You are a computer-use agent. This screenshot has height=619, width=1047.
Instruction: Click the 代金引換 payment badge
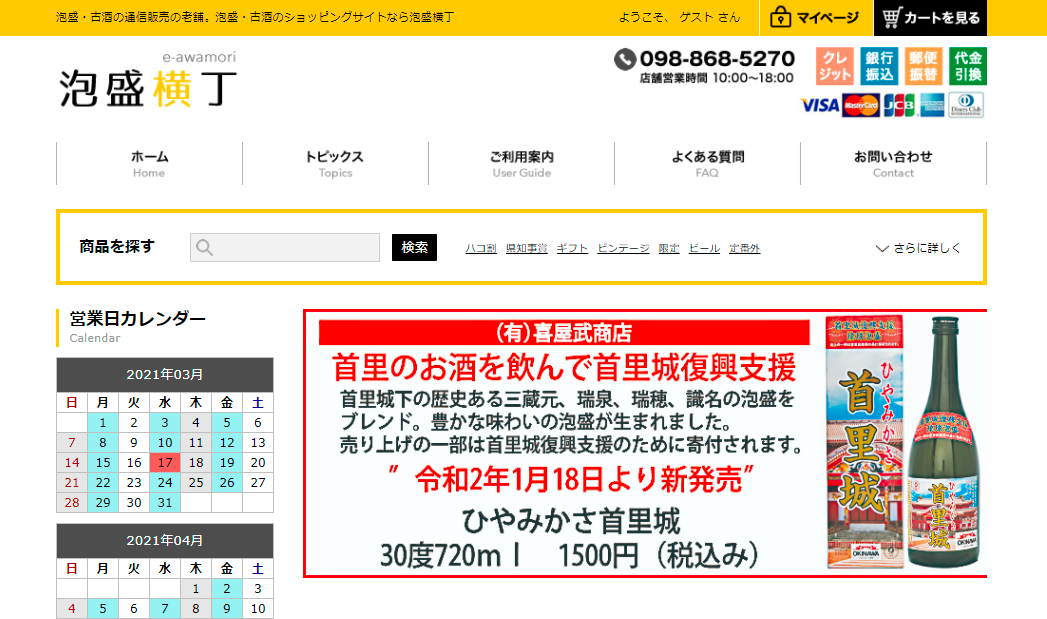click(968, 66)
